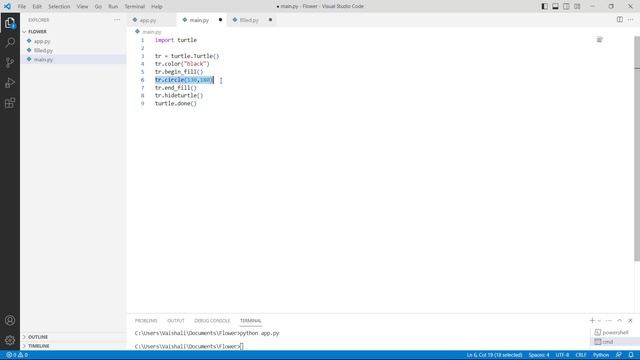Change end of line sequence CRLF
The image size is (640, 360).
coord(581,355)
